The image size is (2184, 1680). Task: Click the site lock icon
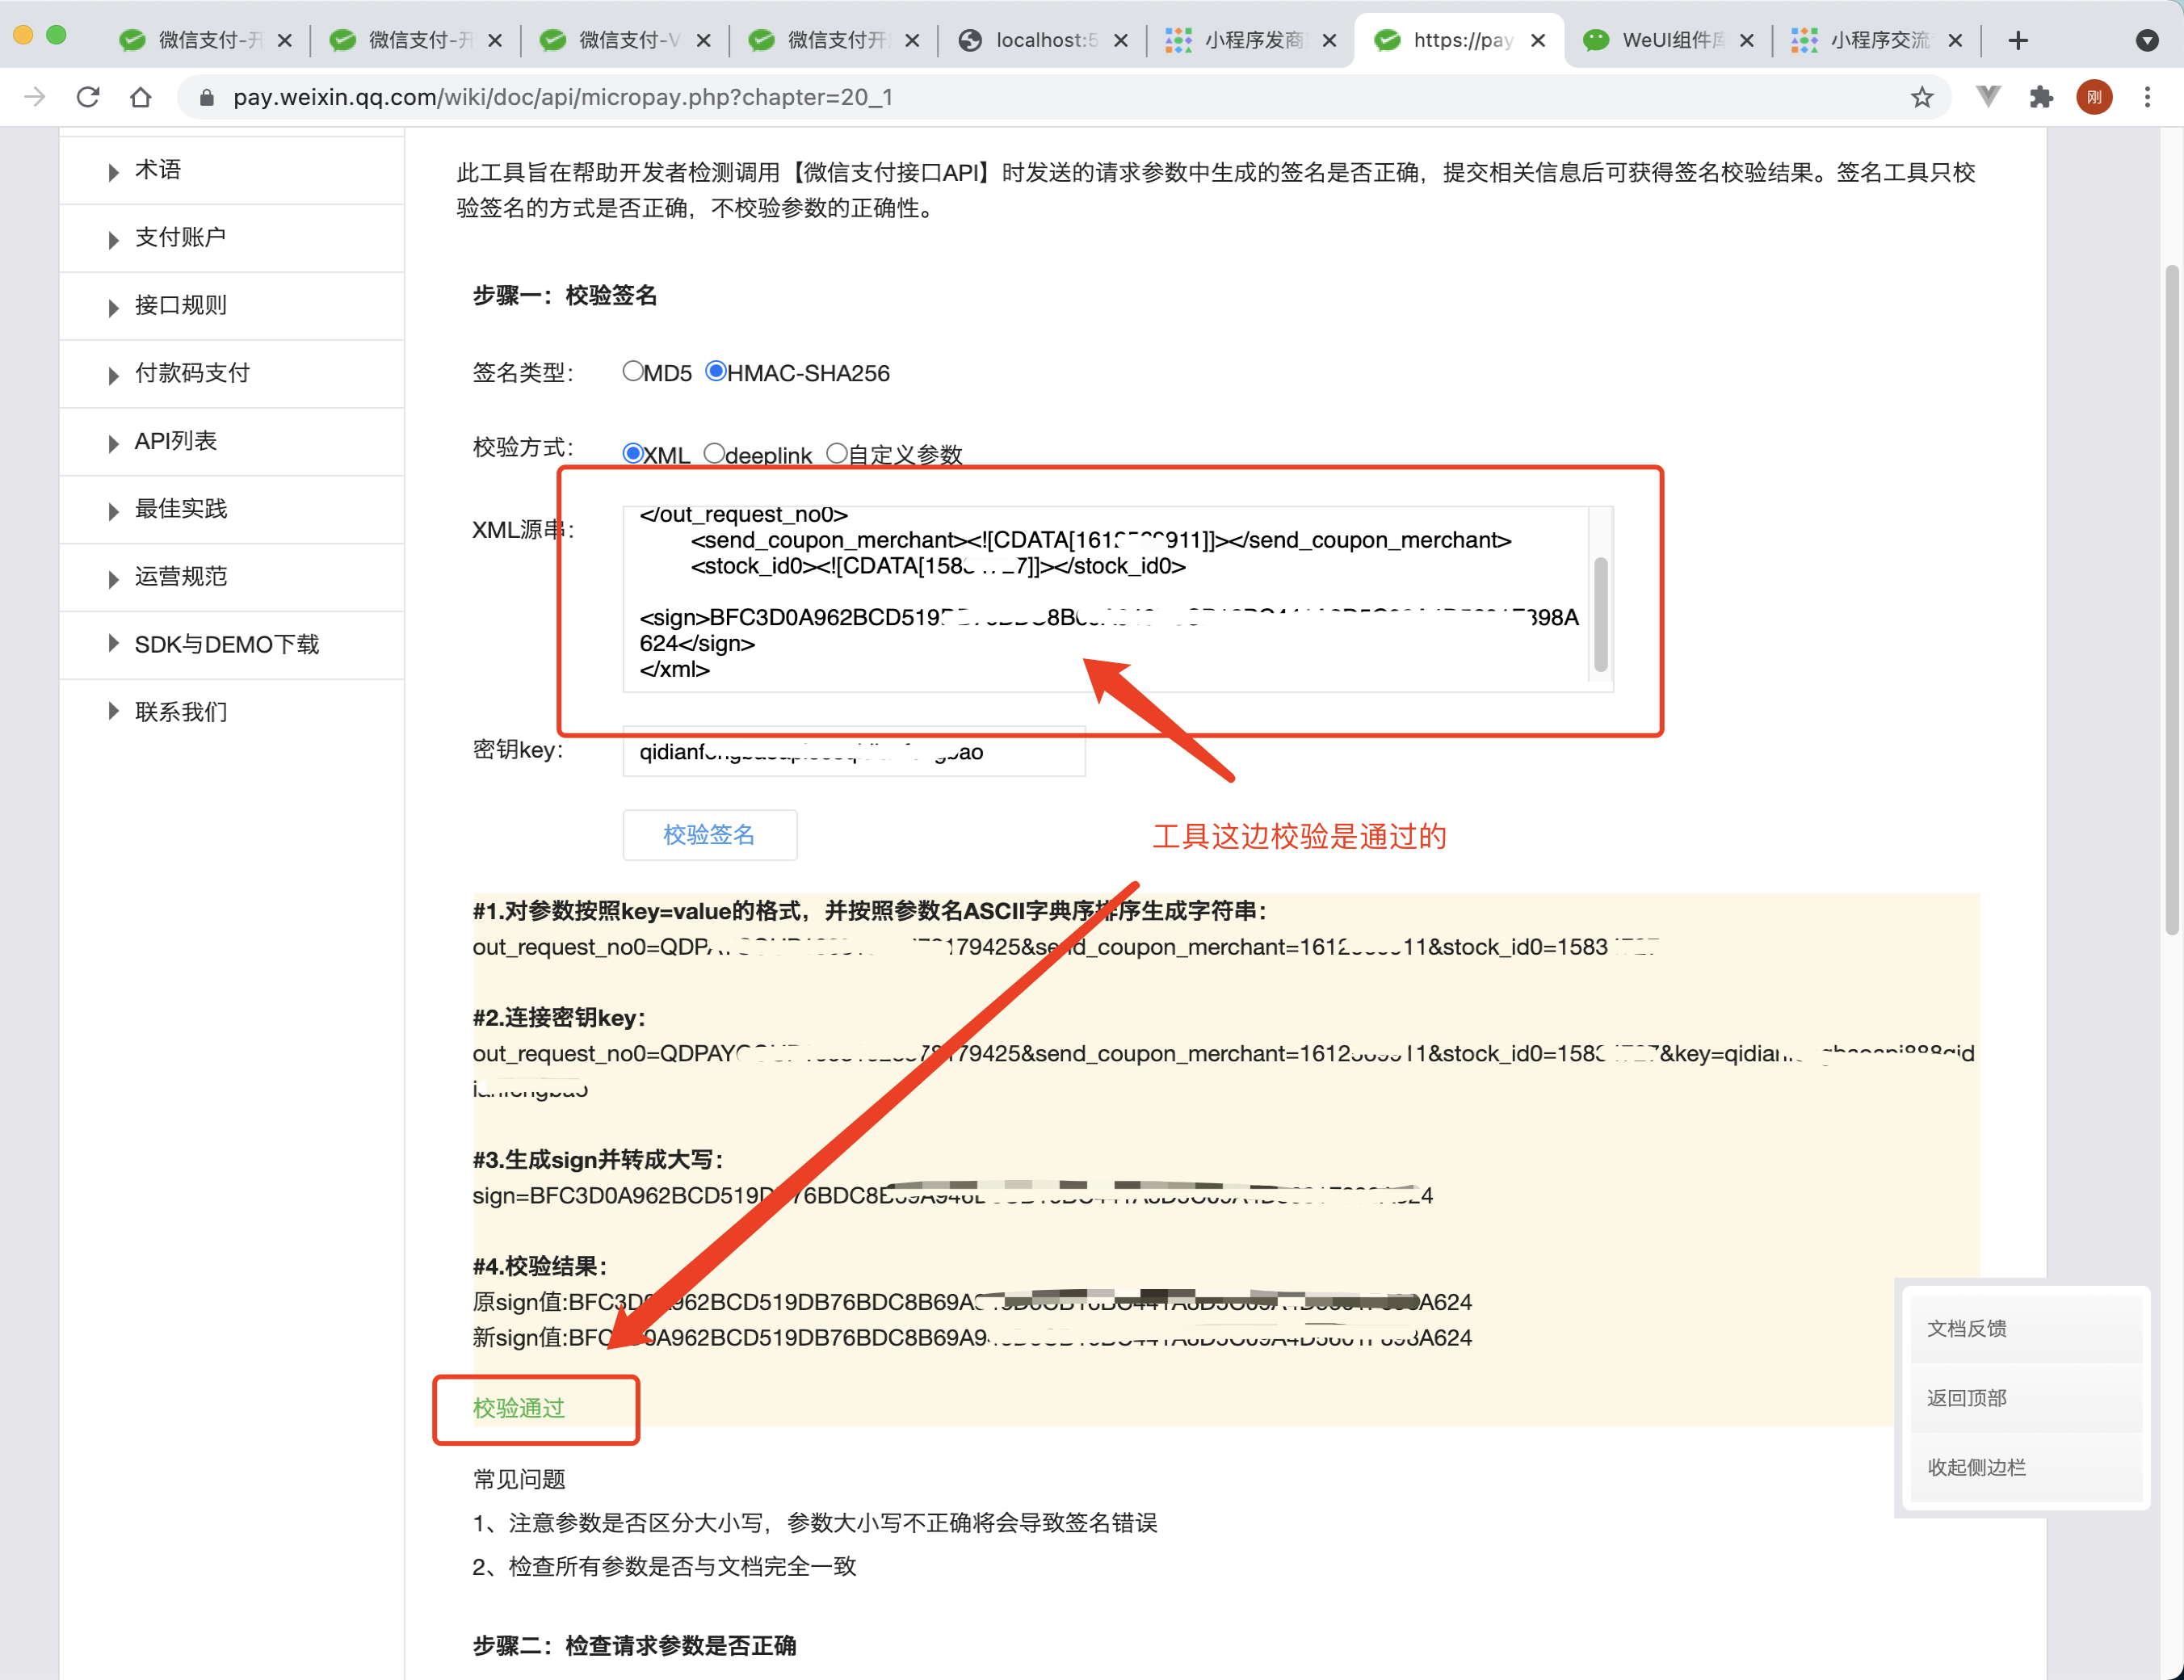[x=207, y=97]
